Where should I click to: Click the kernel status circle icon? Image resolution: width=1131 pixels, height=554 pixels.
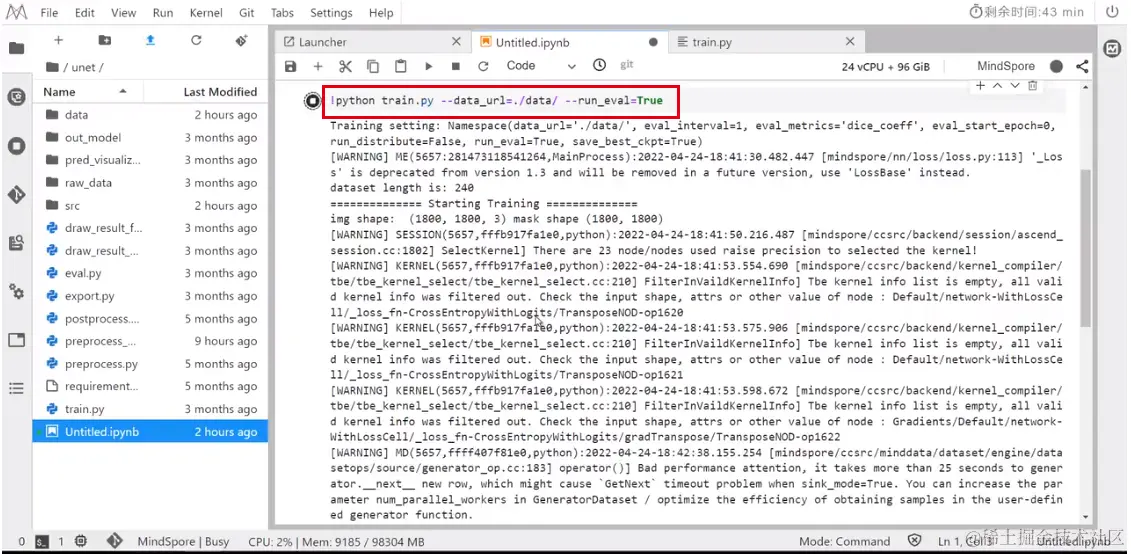(x=1056, y=66)
